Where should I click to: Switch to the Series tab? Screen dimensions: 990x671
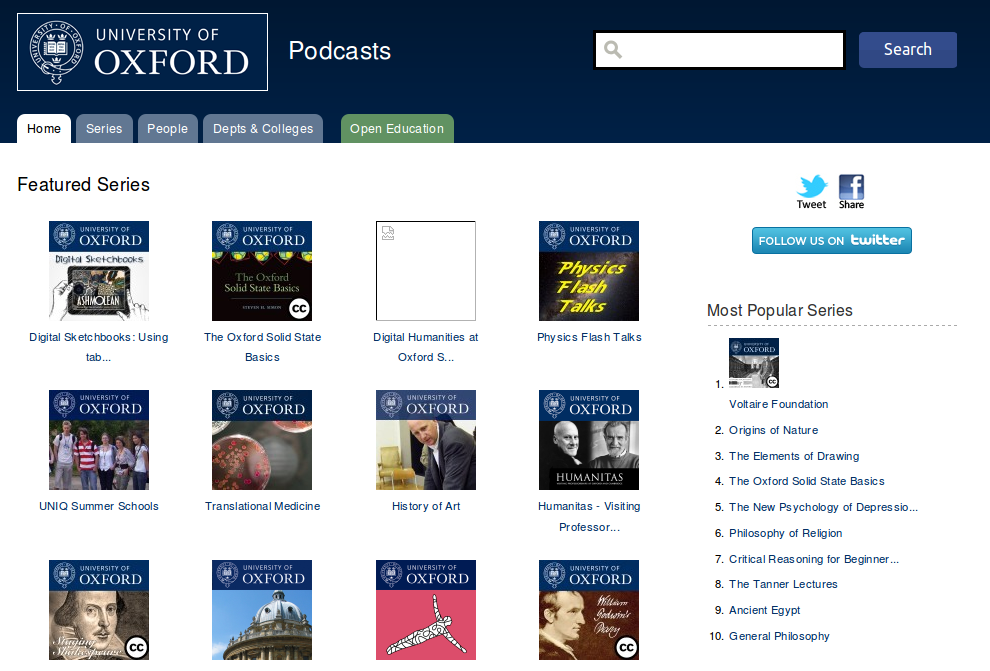[104, 129]
